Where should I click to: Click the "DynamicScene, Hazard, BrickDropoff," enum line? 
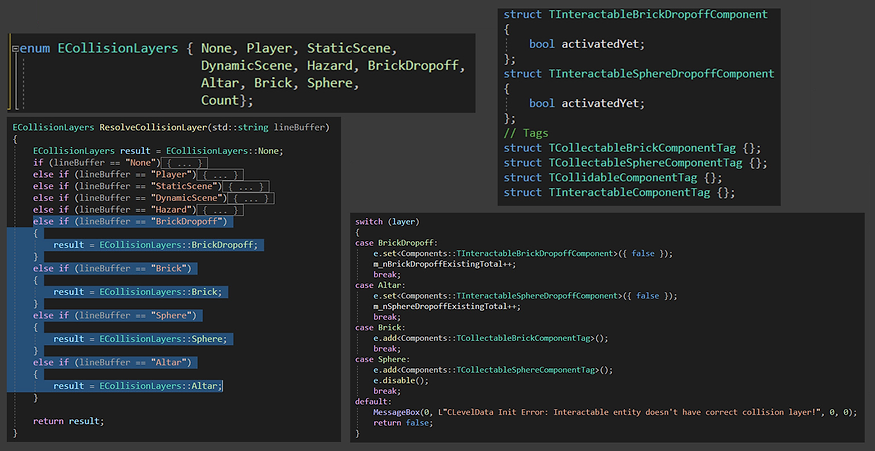(x=333, y=66)
